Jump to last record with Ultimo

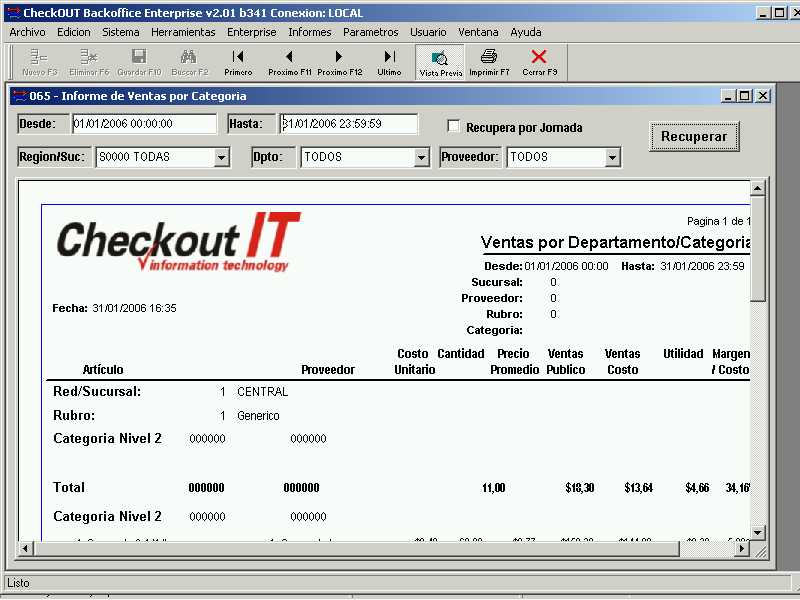[x=389, y=62]
